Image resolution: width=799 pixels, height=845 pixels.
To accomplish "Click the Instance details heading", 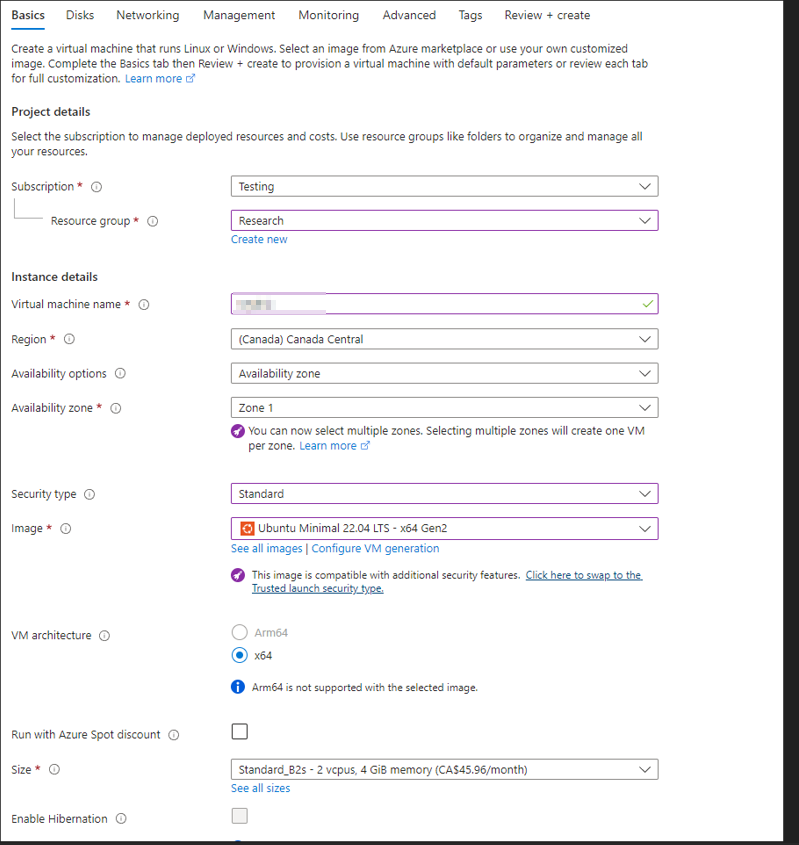I will point(54,277).
